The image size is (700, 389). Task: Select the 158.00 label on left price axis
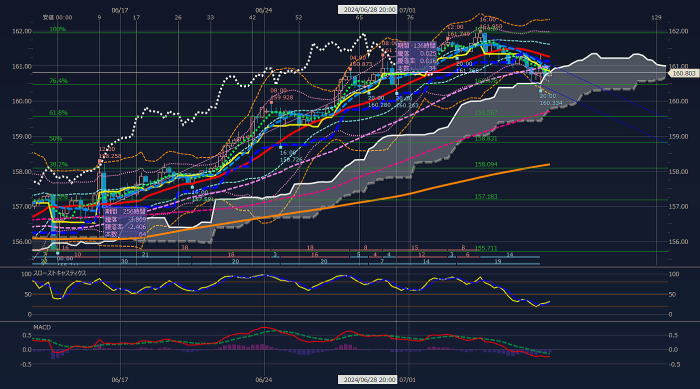click(22, 172)
